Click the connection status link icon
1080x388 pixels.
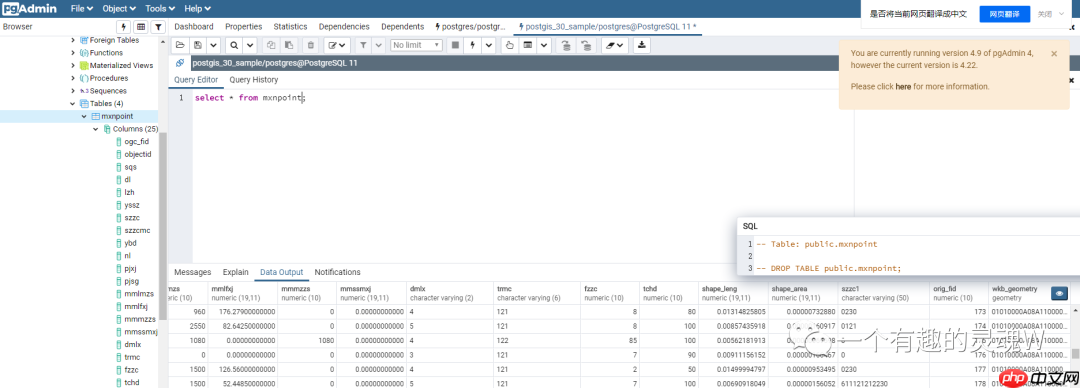[180, 63]
